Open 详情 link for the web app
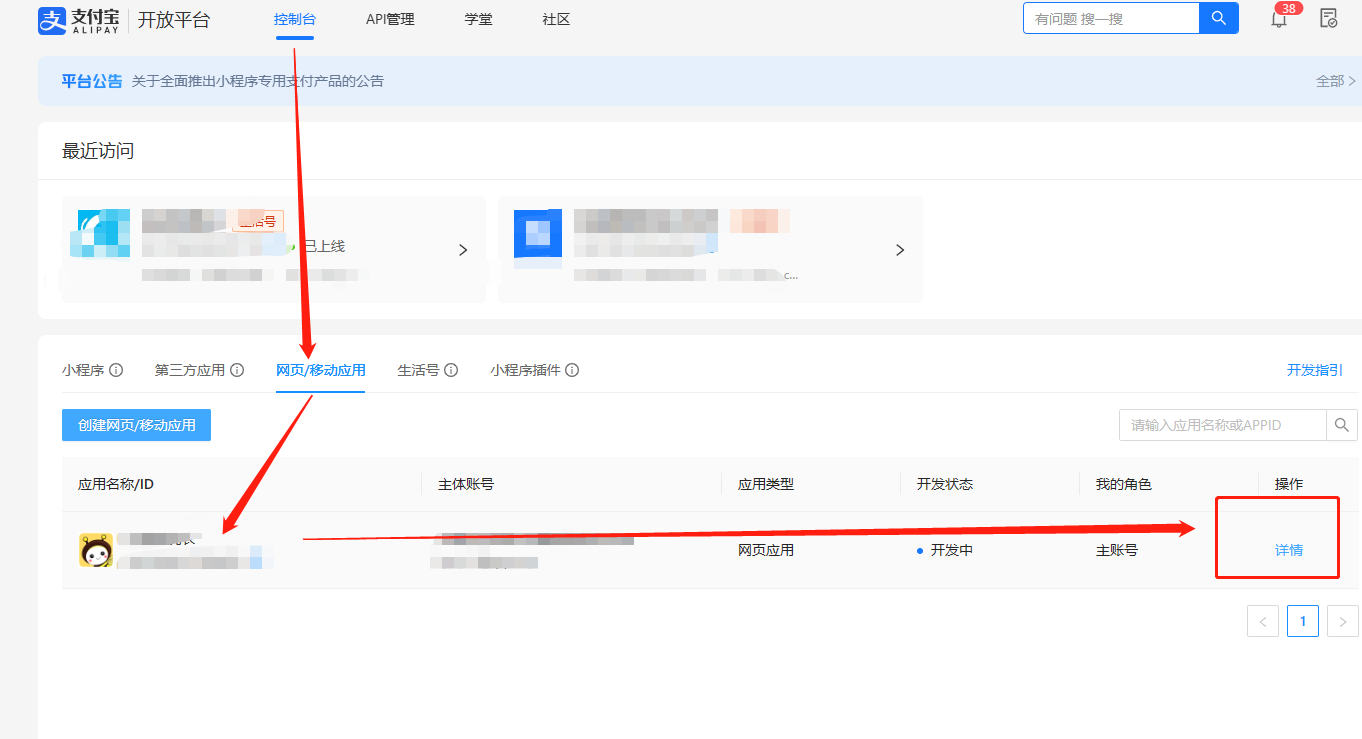Image resolution: width=1362 pixels, height=739 pixels. tap(1288, 550)
